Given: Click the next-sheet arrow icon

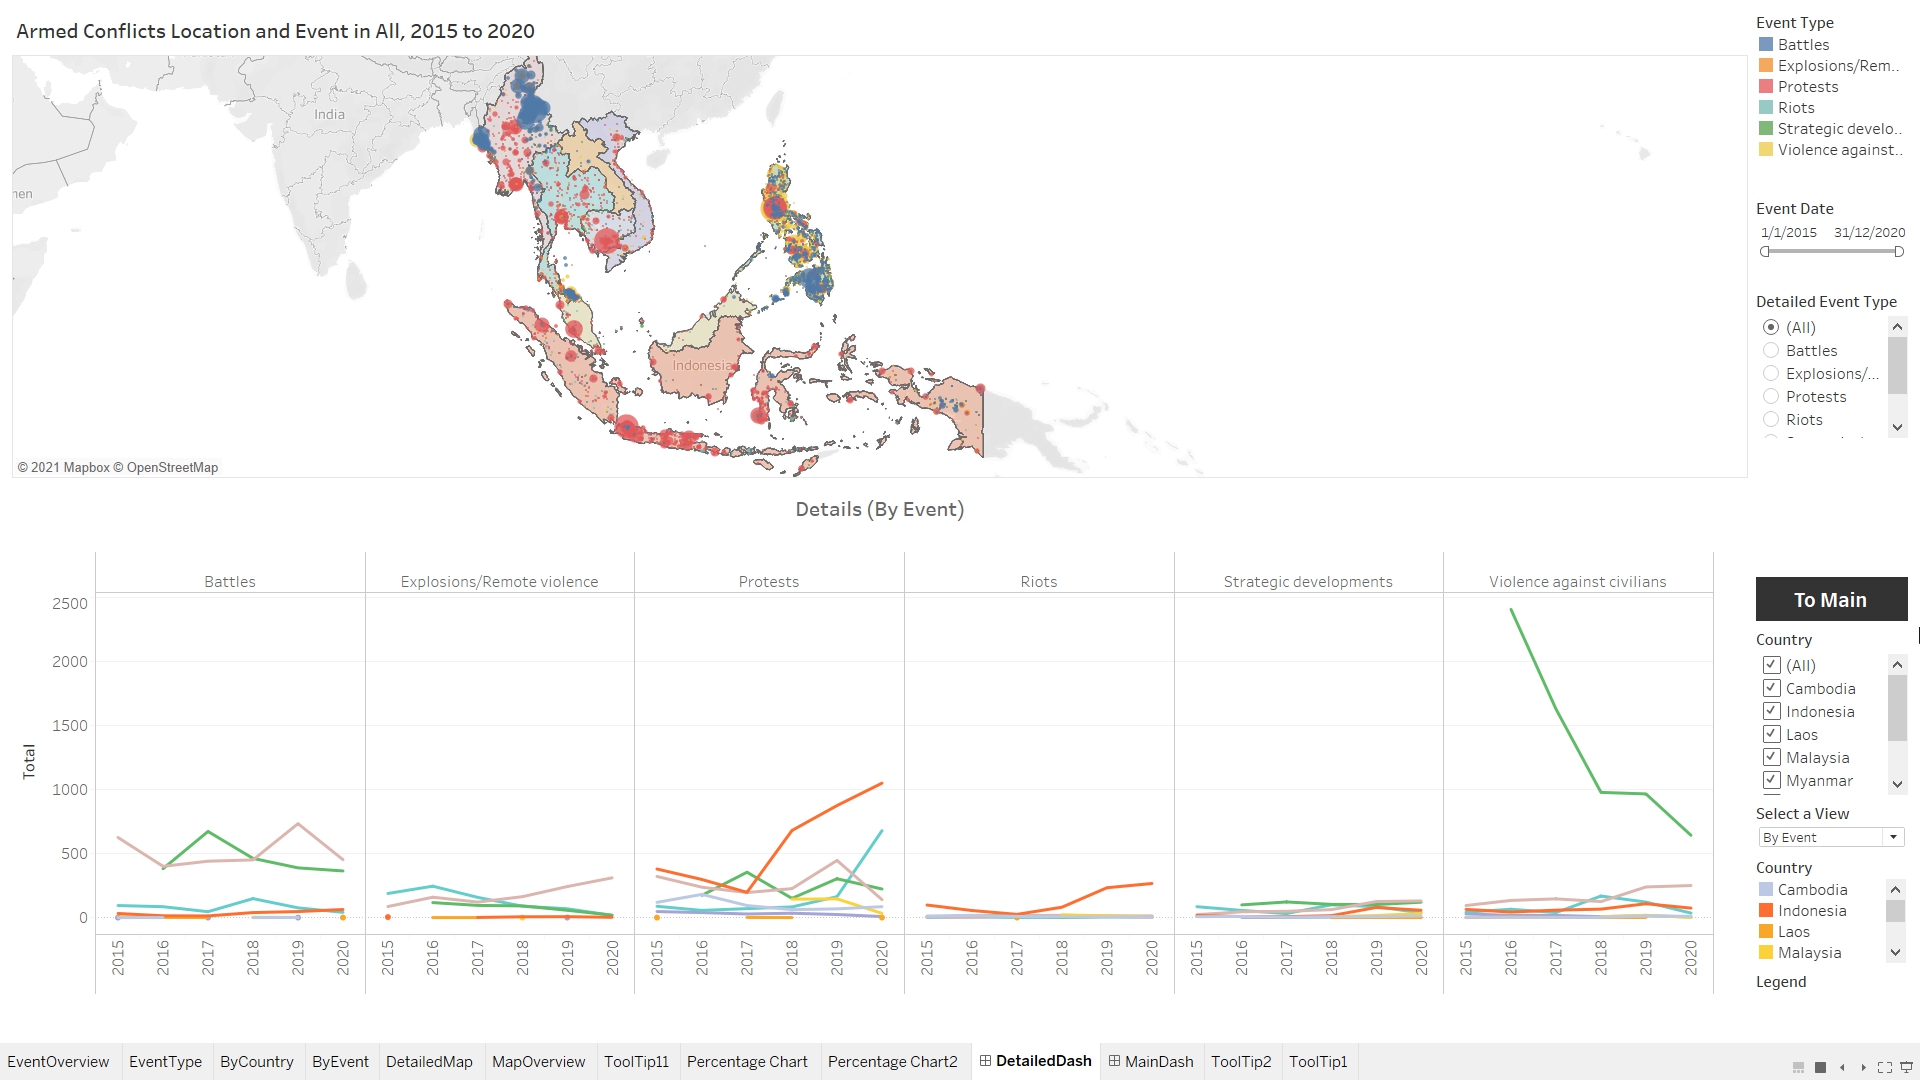Looking at the screenshot, I should point(1863,1068).
